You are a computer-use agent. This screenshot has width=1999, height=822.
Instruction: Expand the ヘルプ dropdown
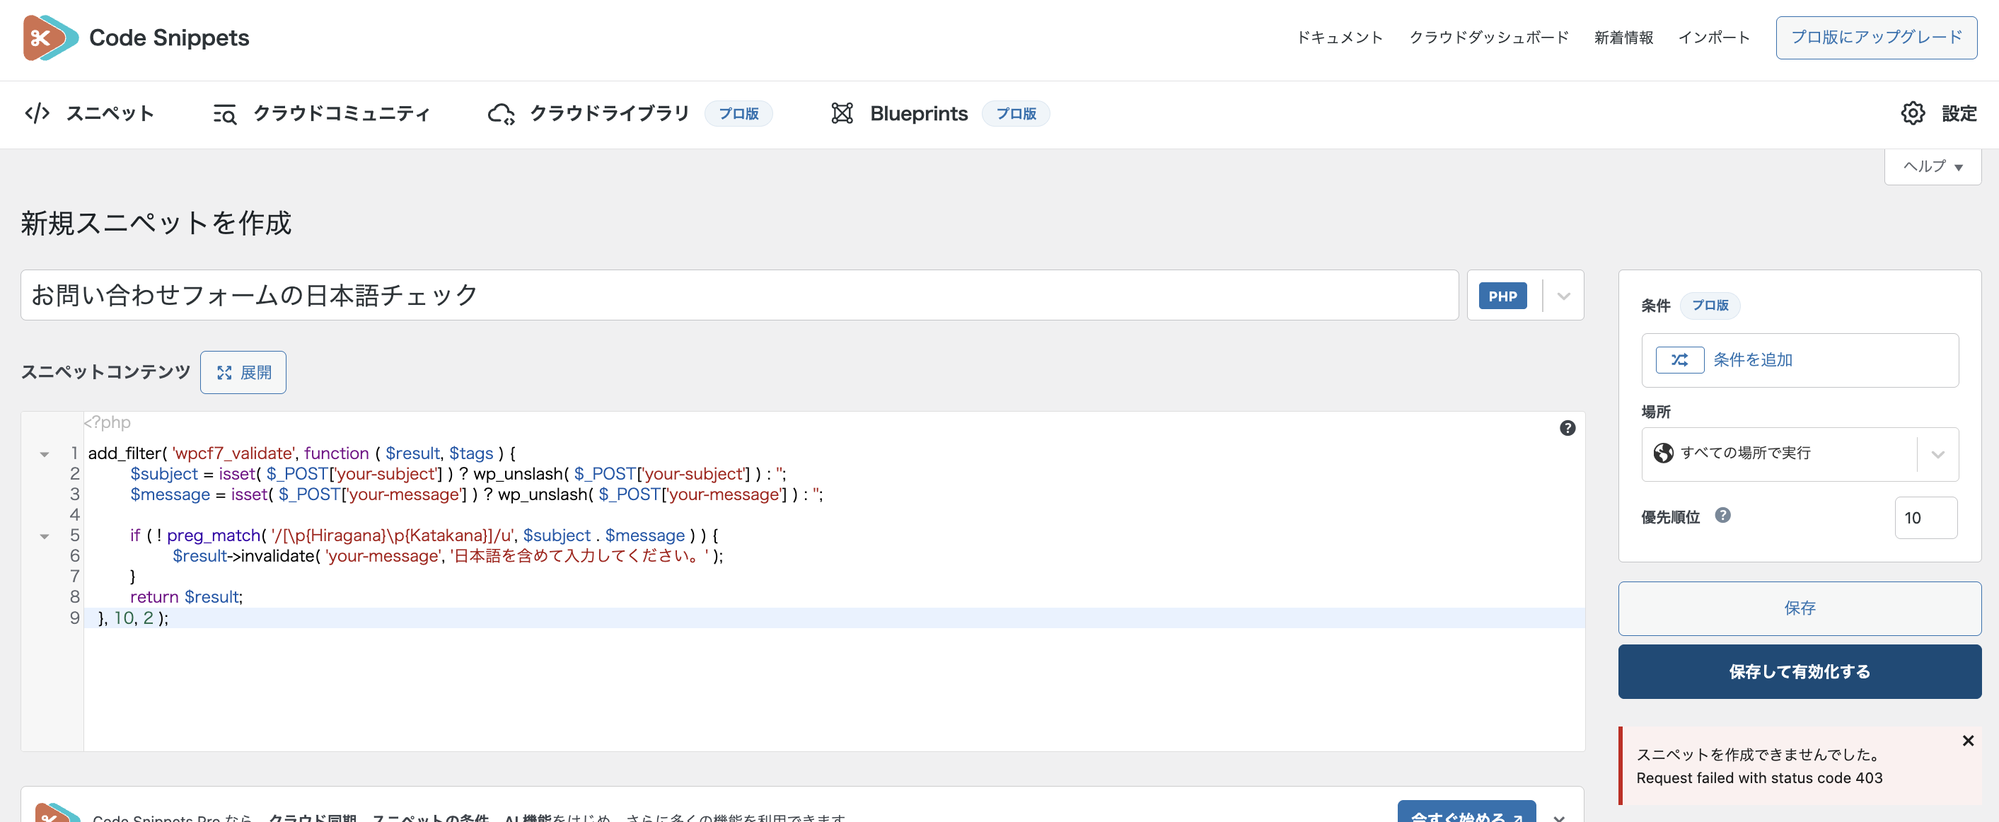pos(1932,166)
